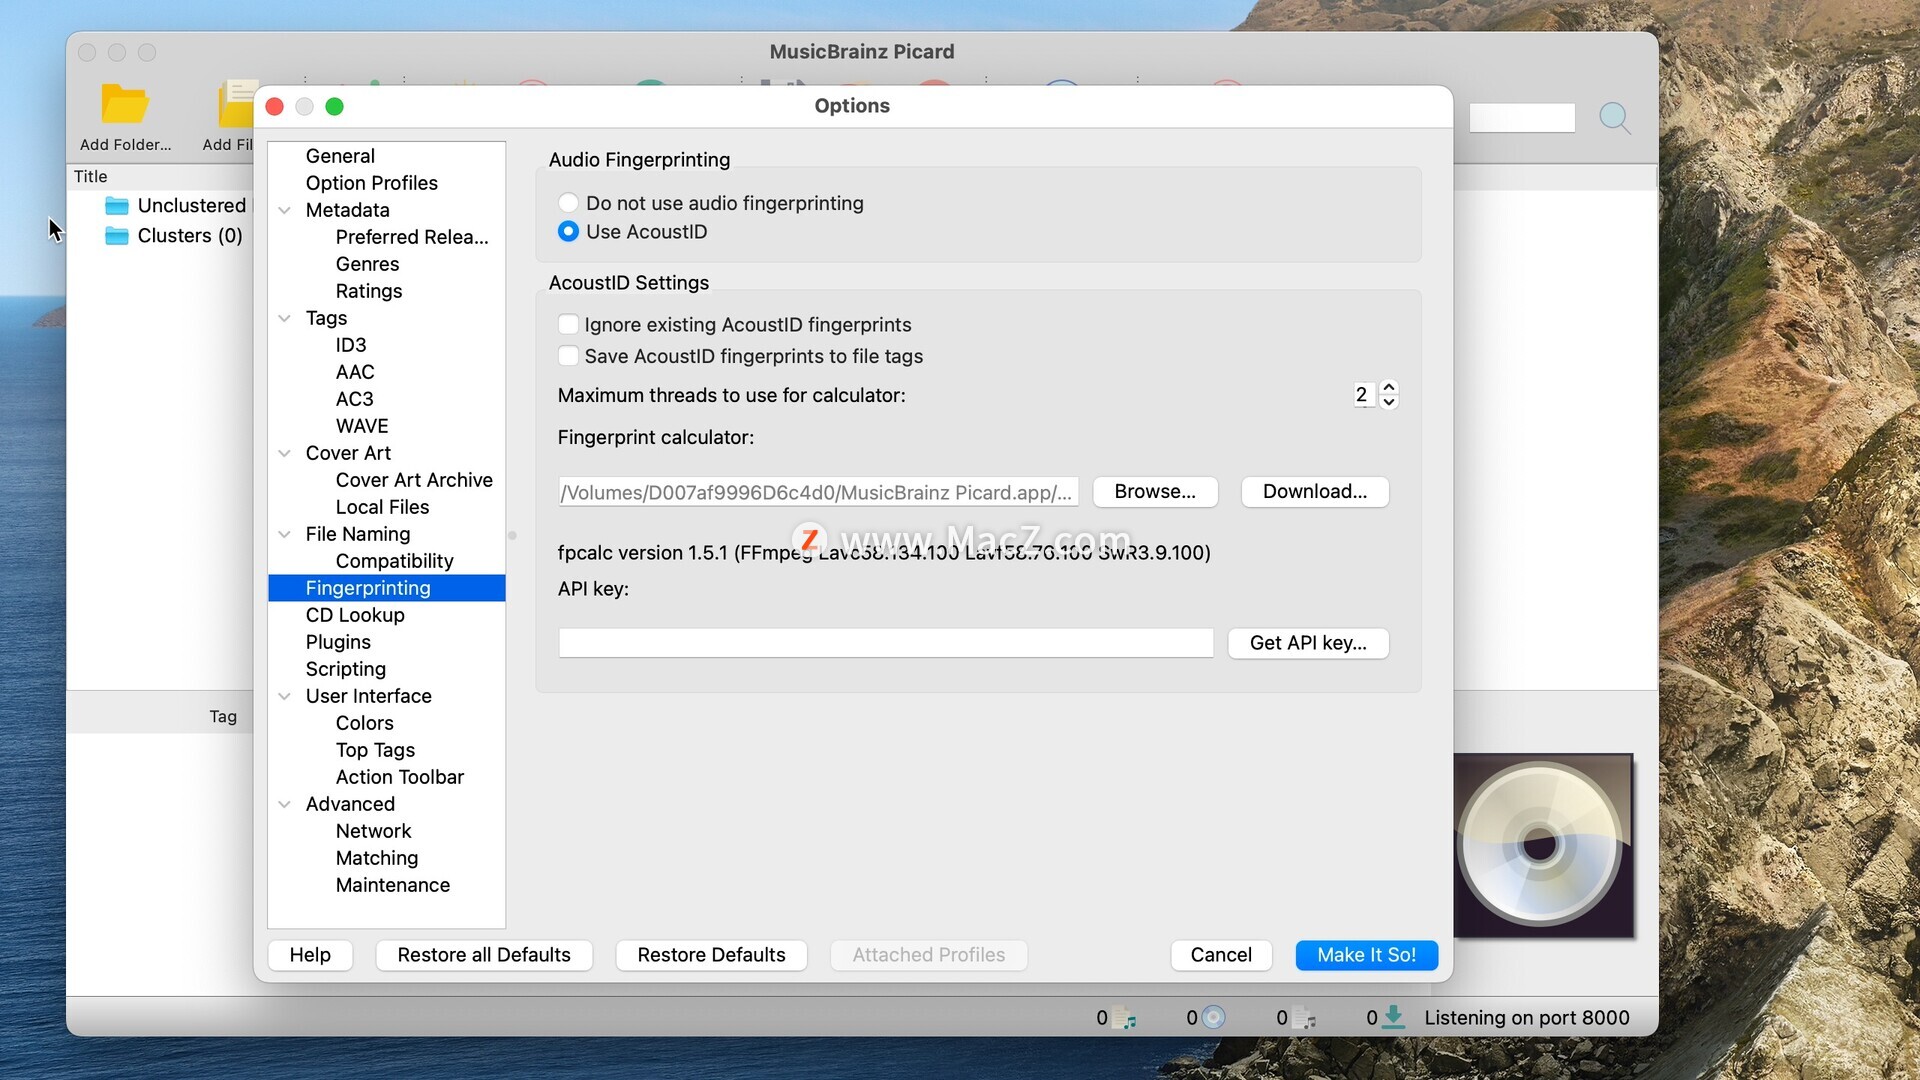Click Listening on port 8000 status
The image size is (1920, 1080).
[x=1527, y=1018]
